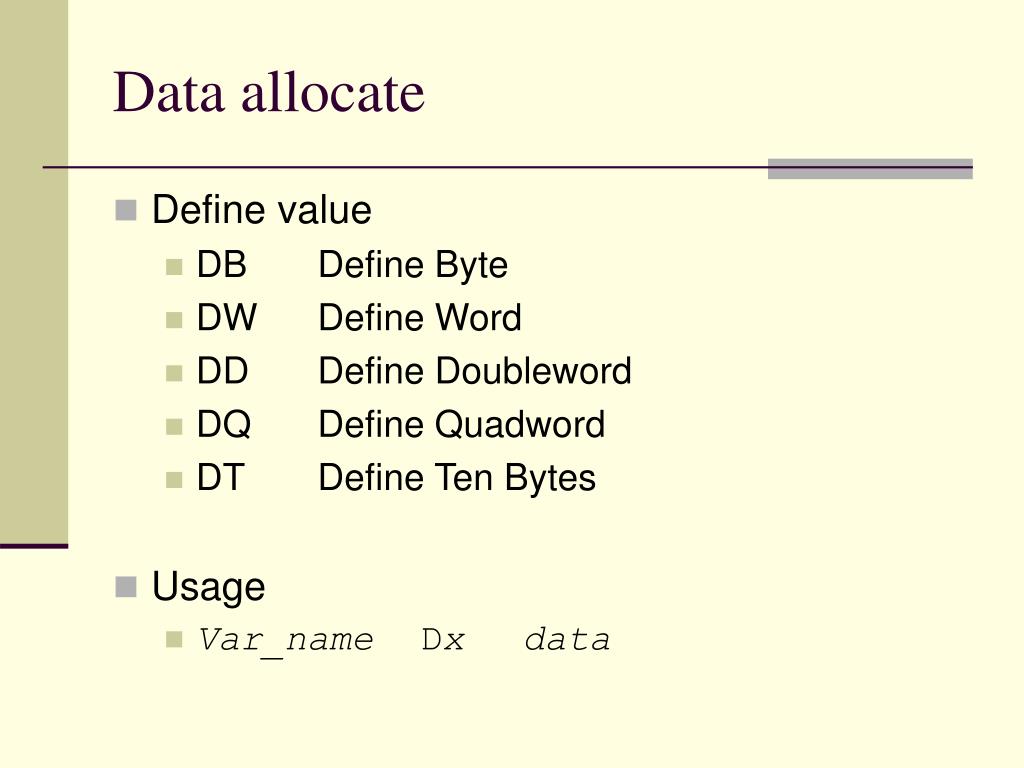Click the italic "Var_name" code text

click(x=285, y=641)
